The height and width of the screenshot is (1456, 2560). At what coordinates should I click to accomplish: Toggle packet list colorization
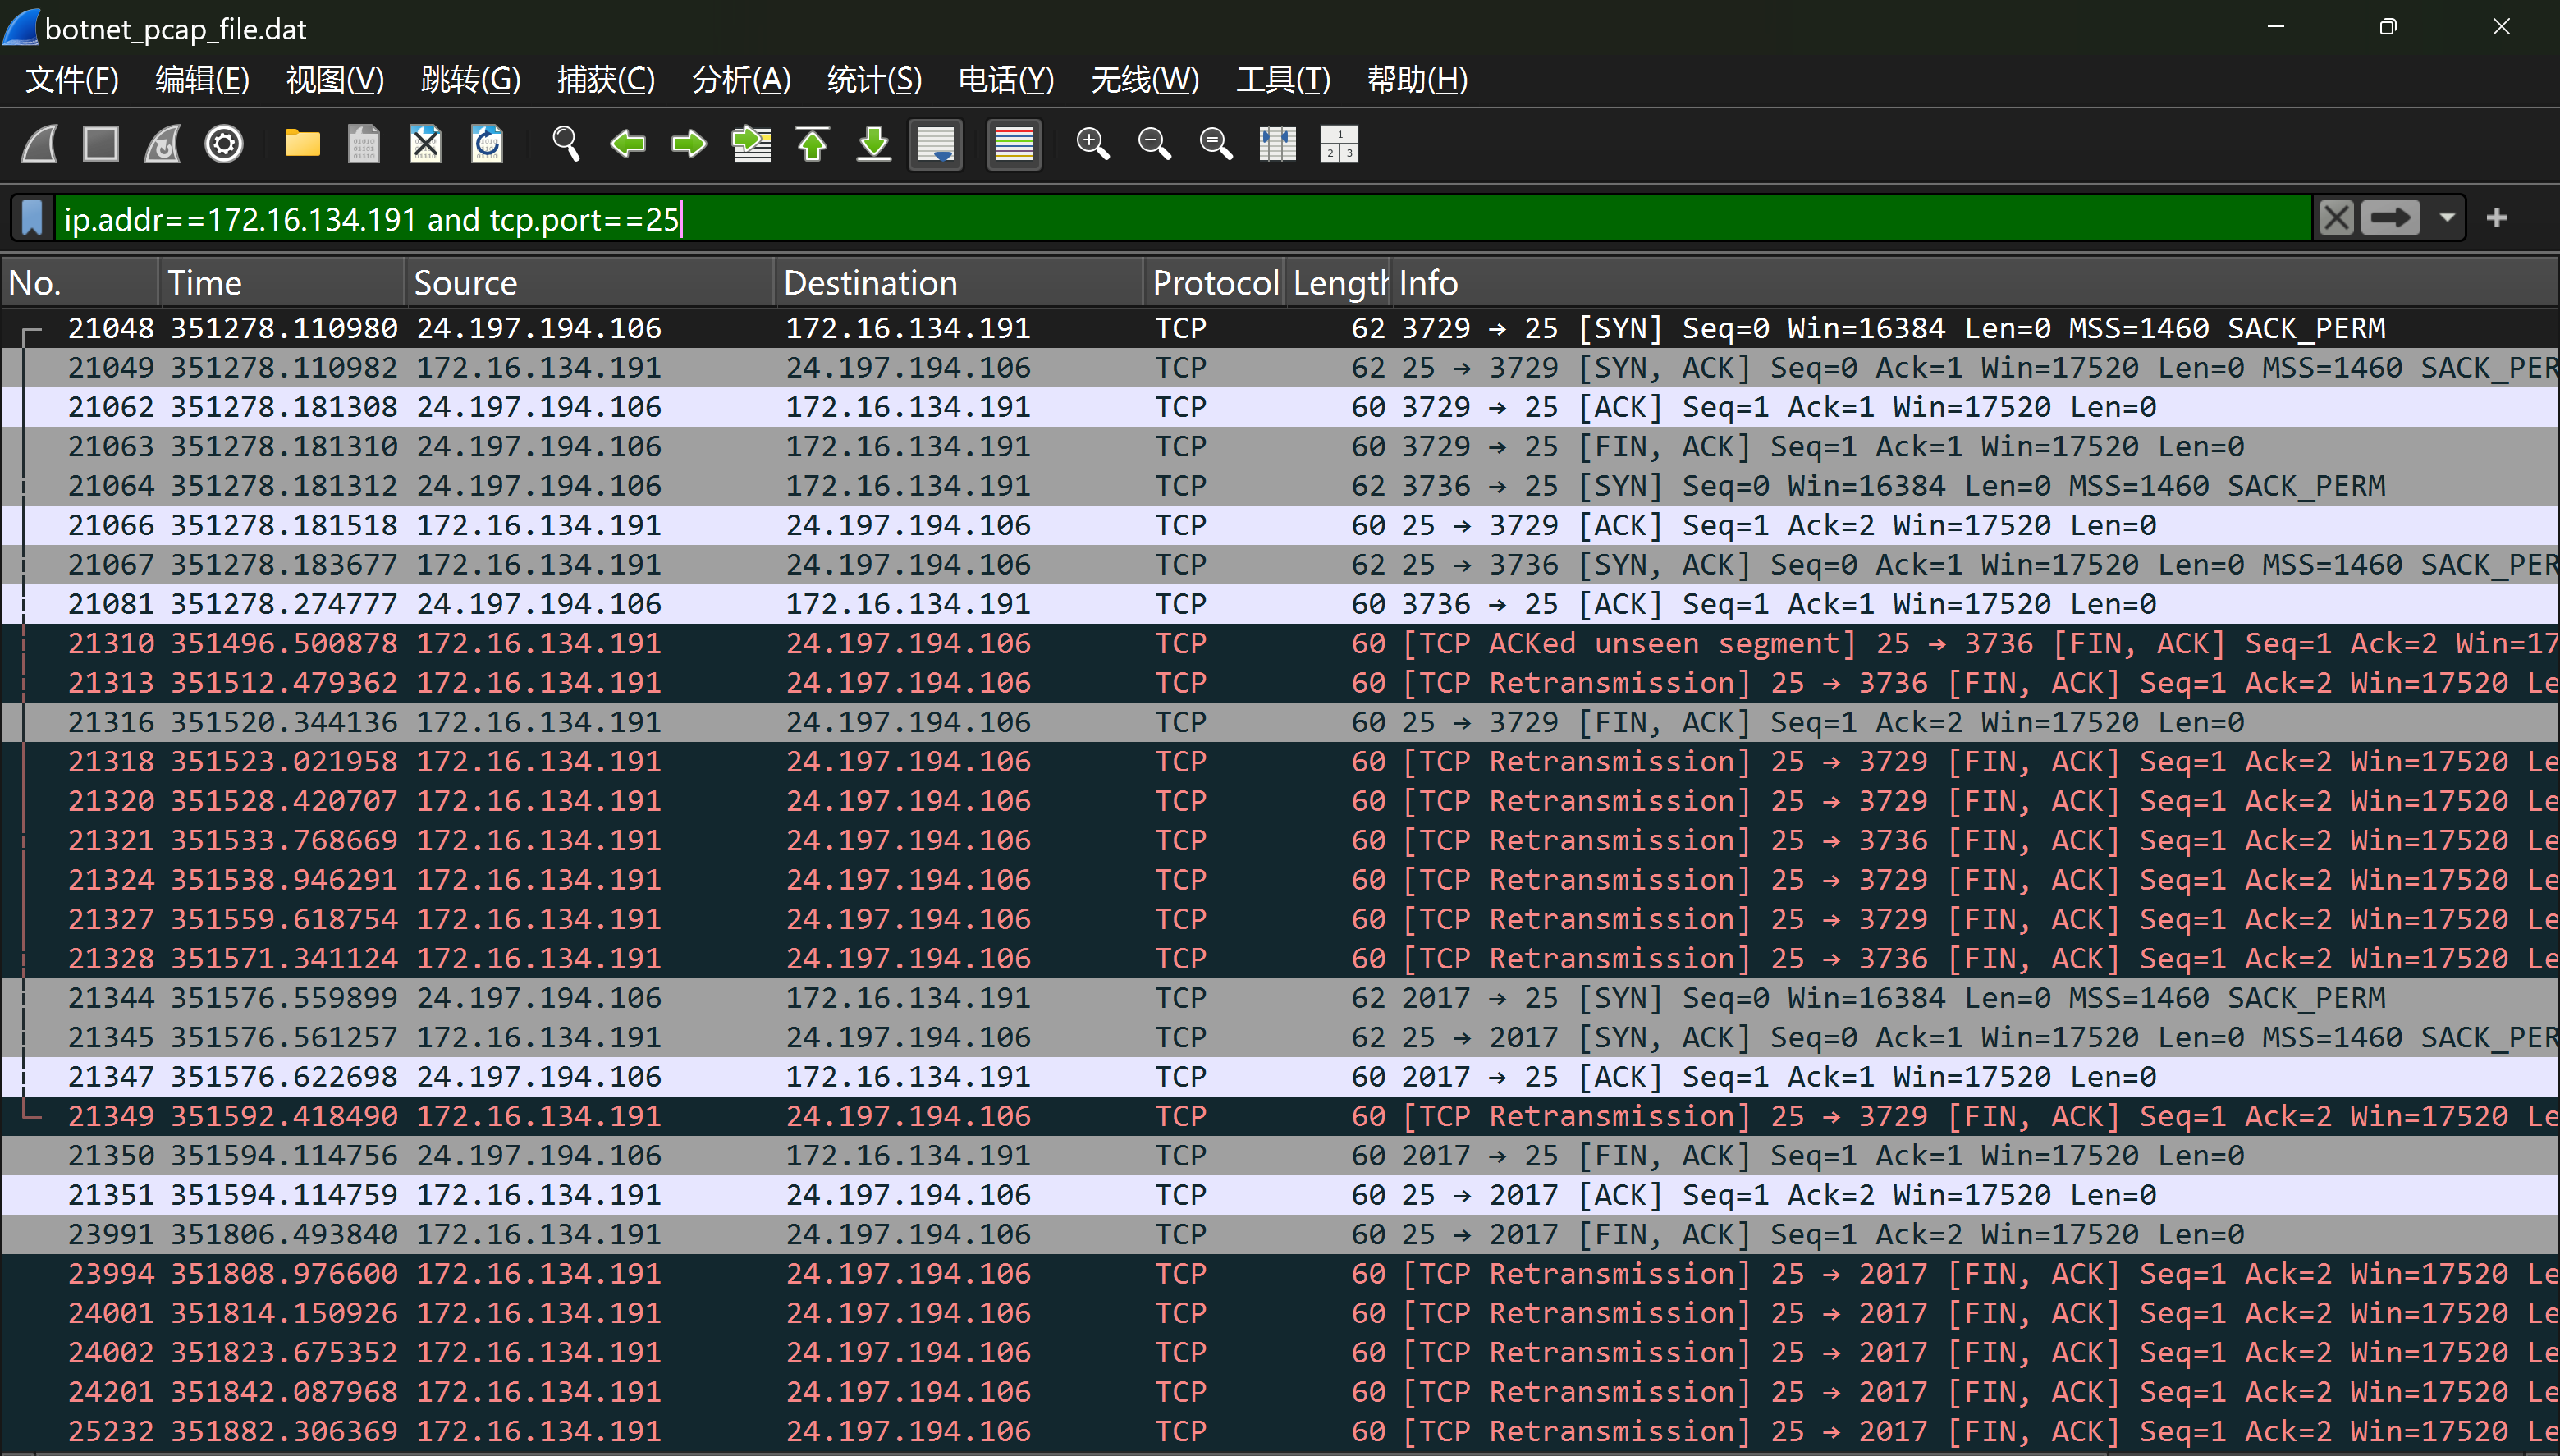click(1013, 144)
